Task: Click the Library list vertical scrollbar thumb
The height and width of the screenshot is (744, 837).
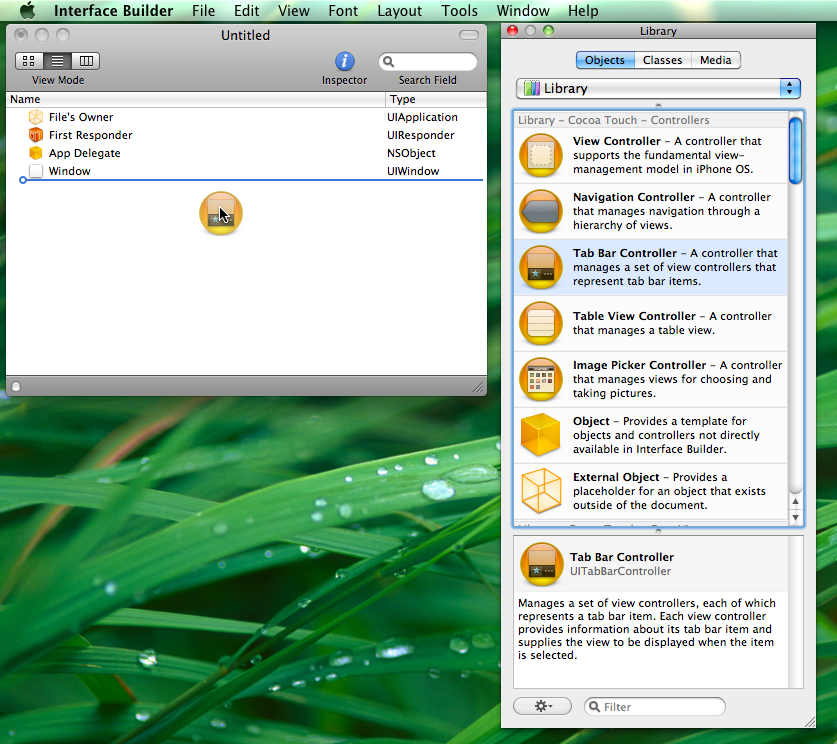Action: [795, 151]
